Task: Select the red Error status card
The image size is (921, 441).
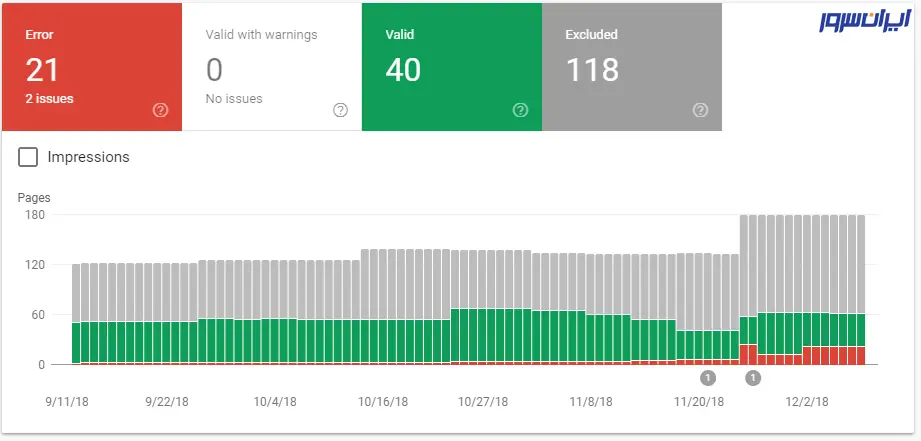Action: click(92, 67)
